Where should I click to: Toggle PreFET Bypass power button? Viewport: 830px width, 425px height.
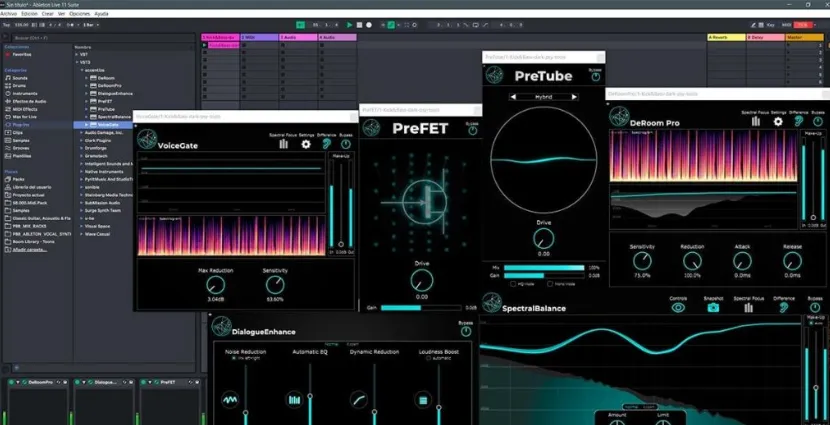(x=473, y=131)
